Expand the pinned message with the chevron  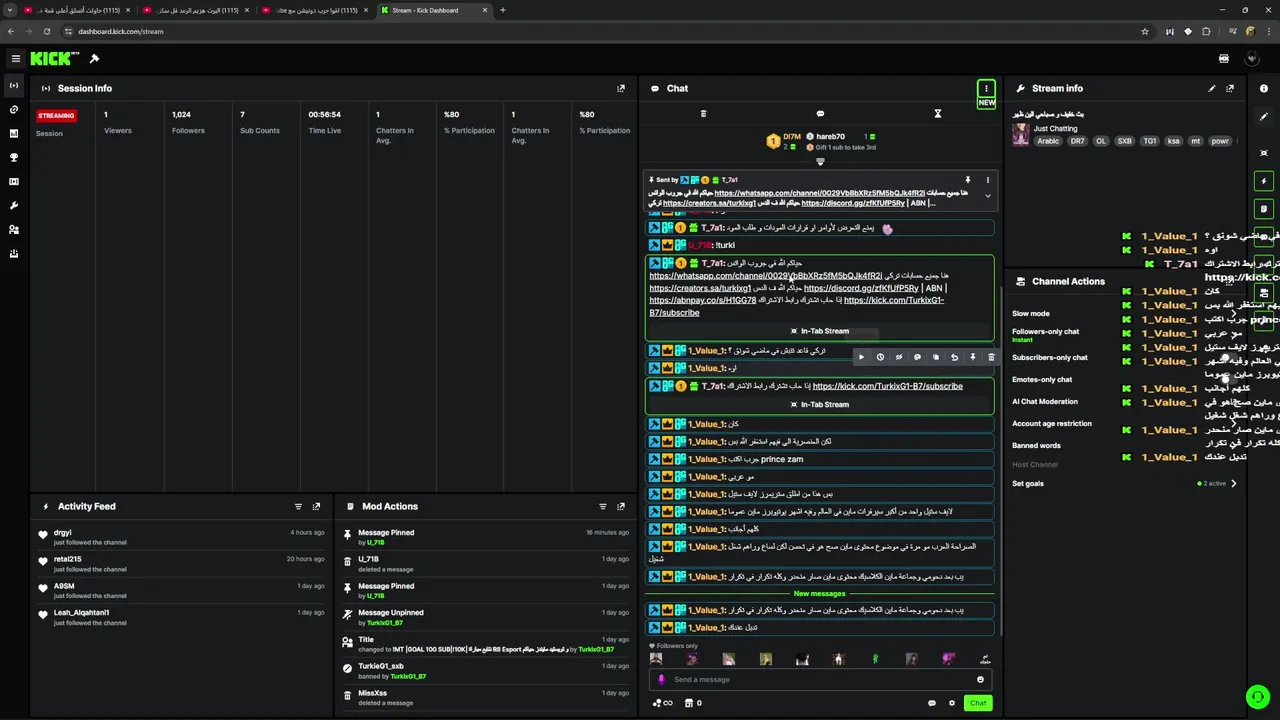point(987,196)
